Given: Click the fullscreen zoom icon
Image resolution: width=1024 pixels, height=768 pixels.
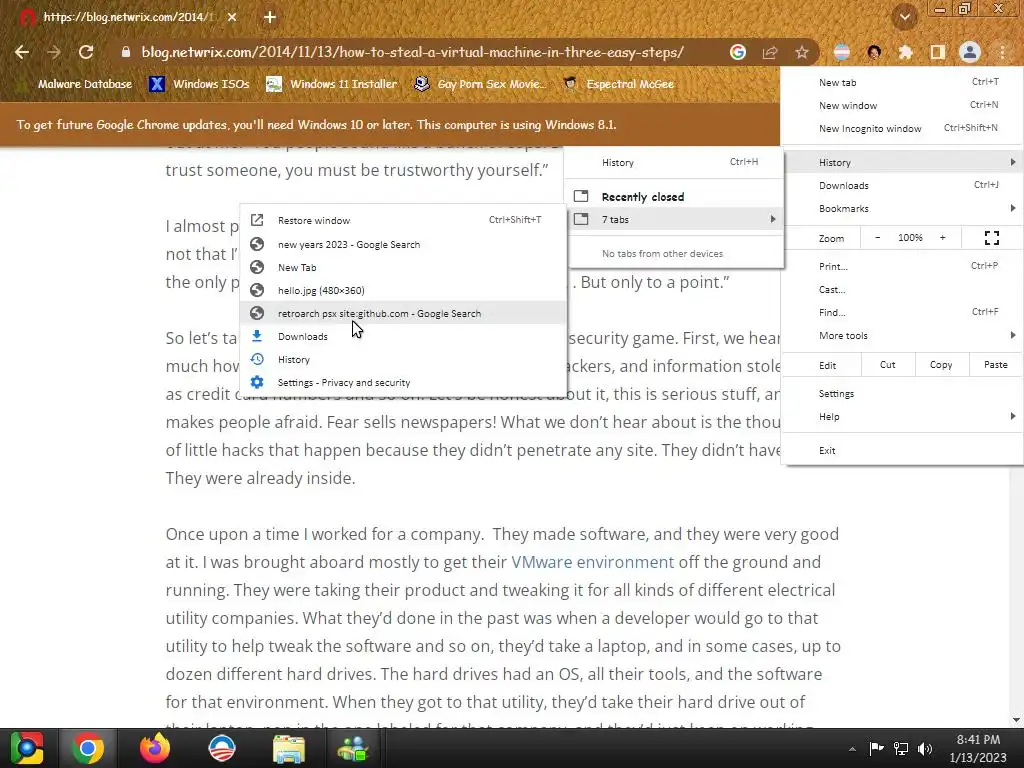Looking at the screenshot, I should [x=991, y=238].
